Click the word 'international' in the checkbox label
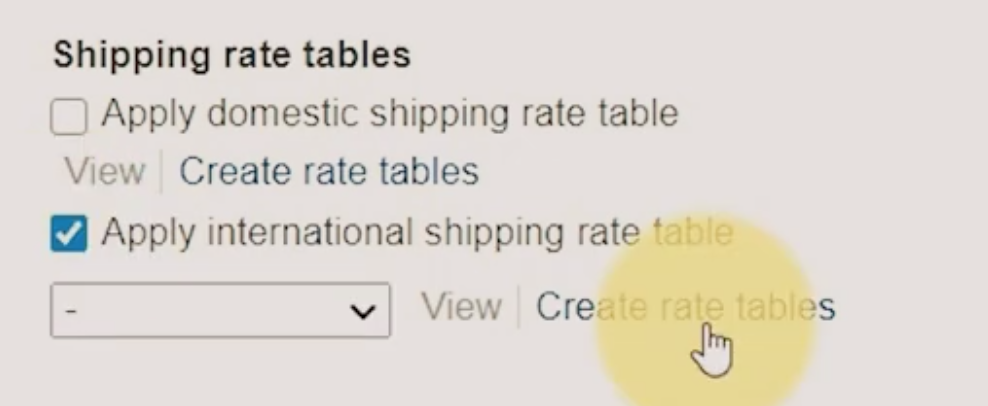This screenshot has height=406, width=988. [309, 231]
